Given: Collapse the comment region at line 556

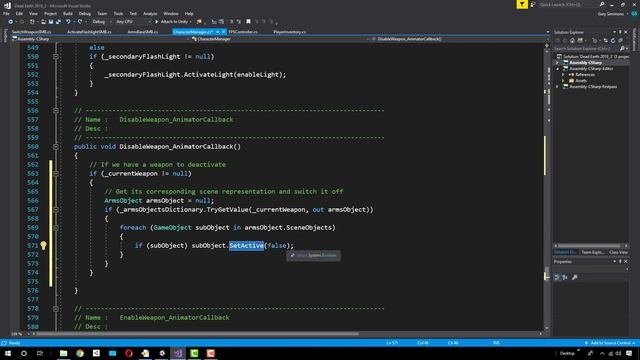Looking at the screenshot, I should [56, 111].
